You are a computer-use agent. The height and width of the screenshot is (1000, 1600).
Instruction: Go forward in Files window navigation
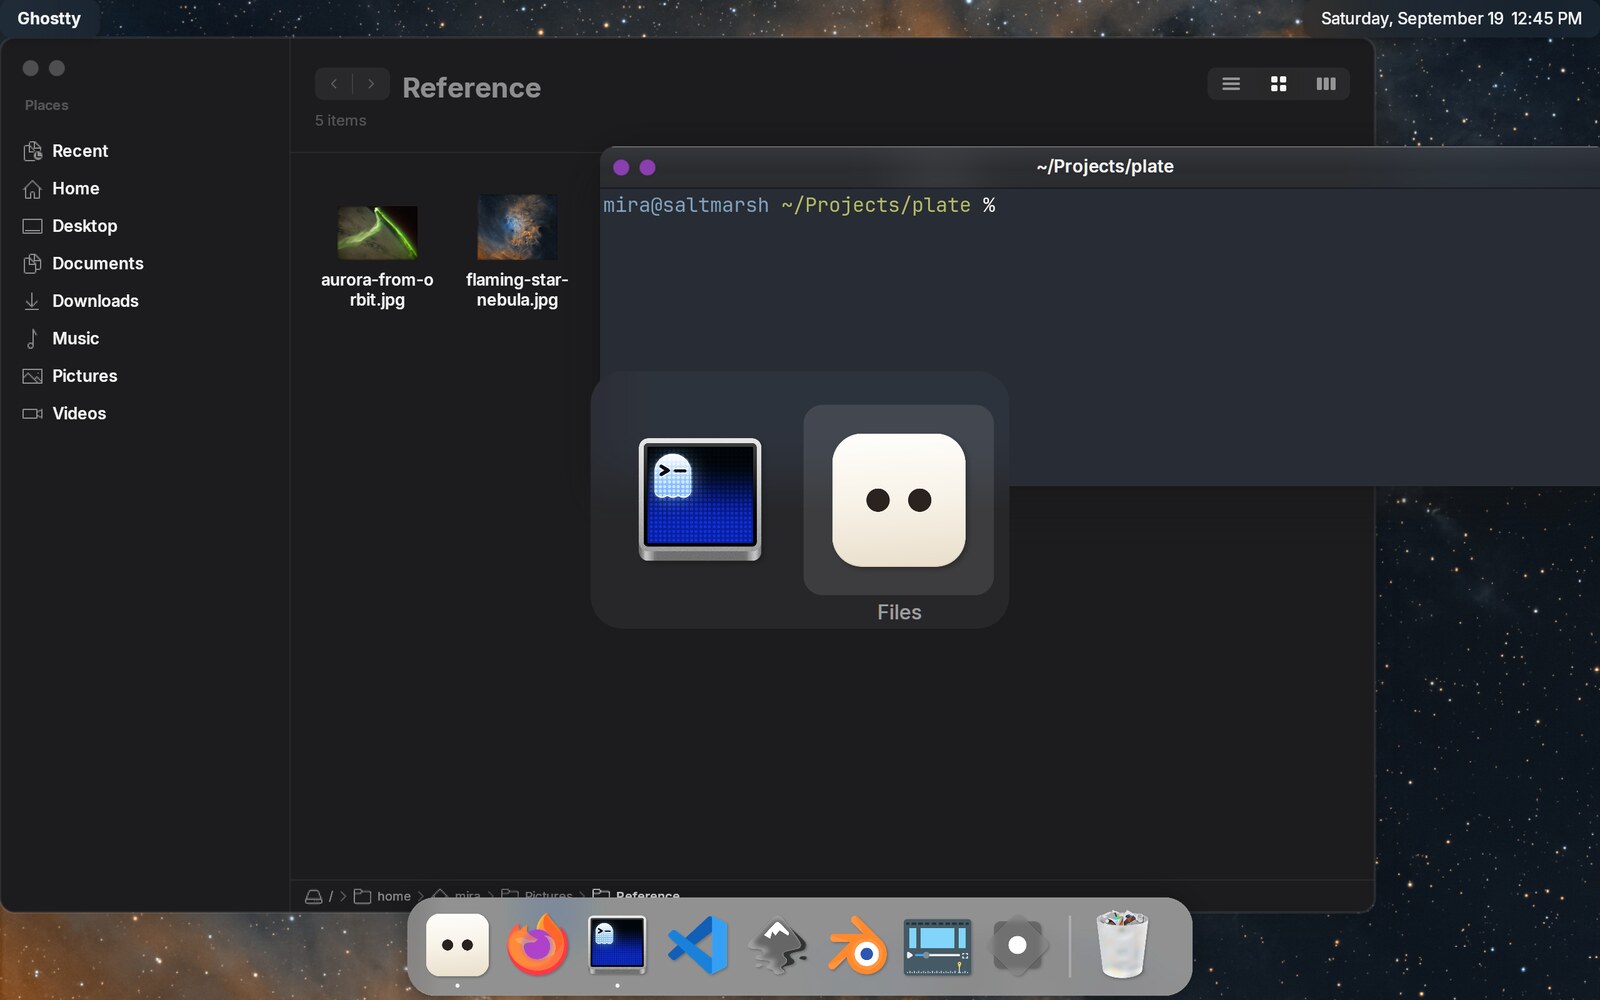click(371, 84)
